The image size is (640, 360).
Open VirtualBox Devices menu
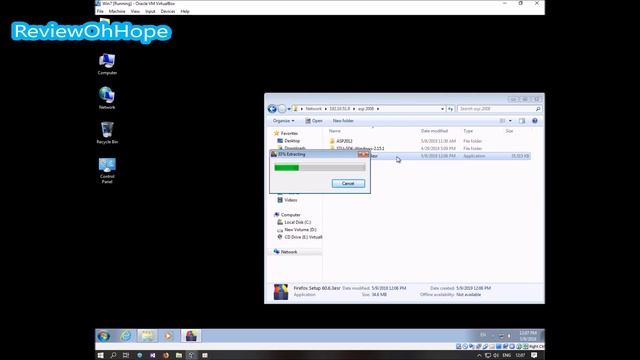point(168,11)
